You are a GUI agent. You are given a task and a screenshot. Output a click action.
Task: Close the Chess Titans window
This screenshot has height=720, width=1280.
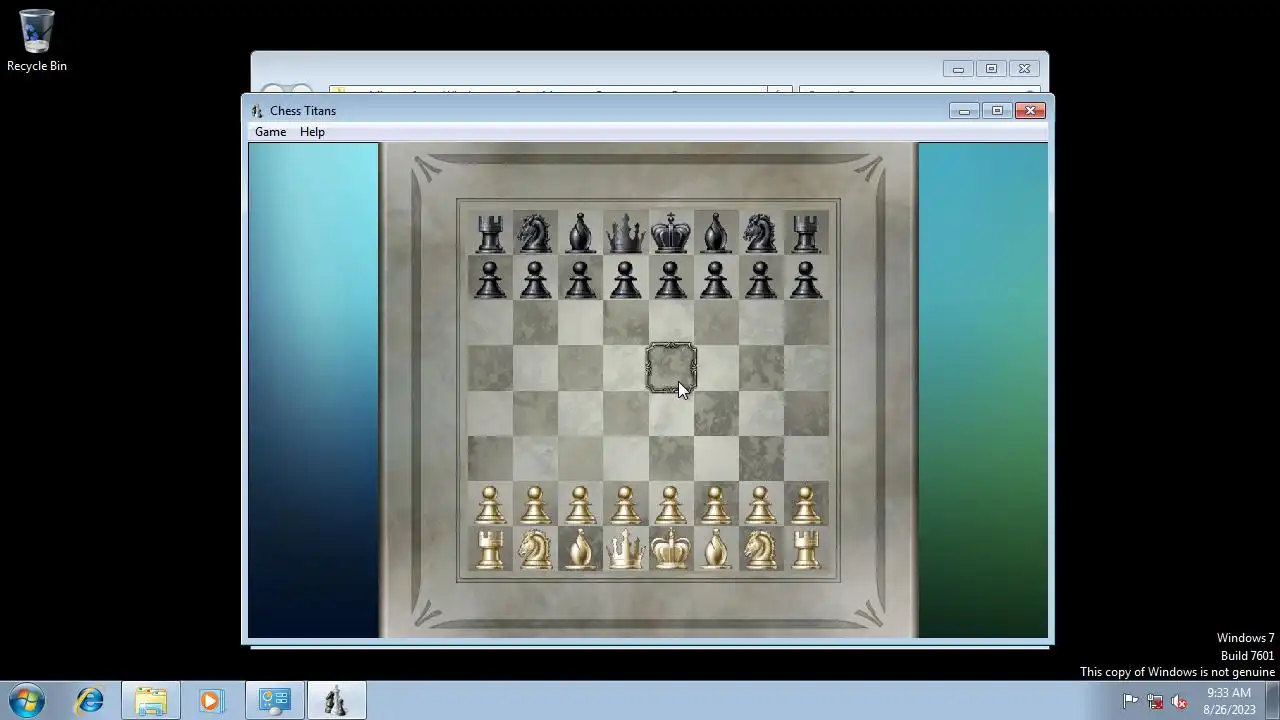[1030, 110]
